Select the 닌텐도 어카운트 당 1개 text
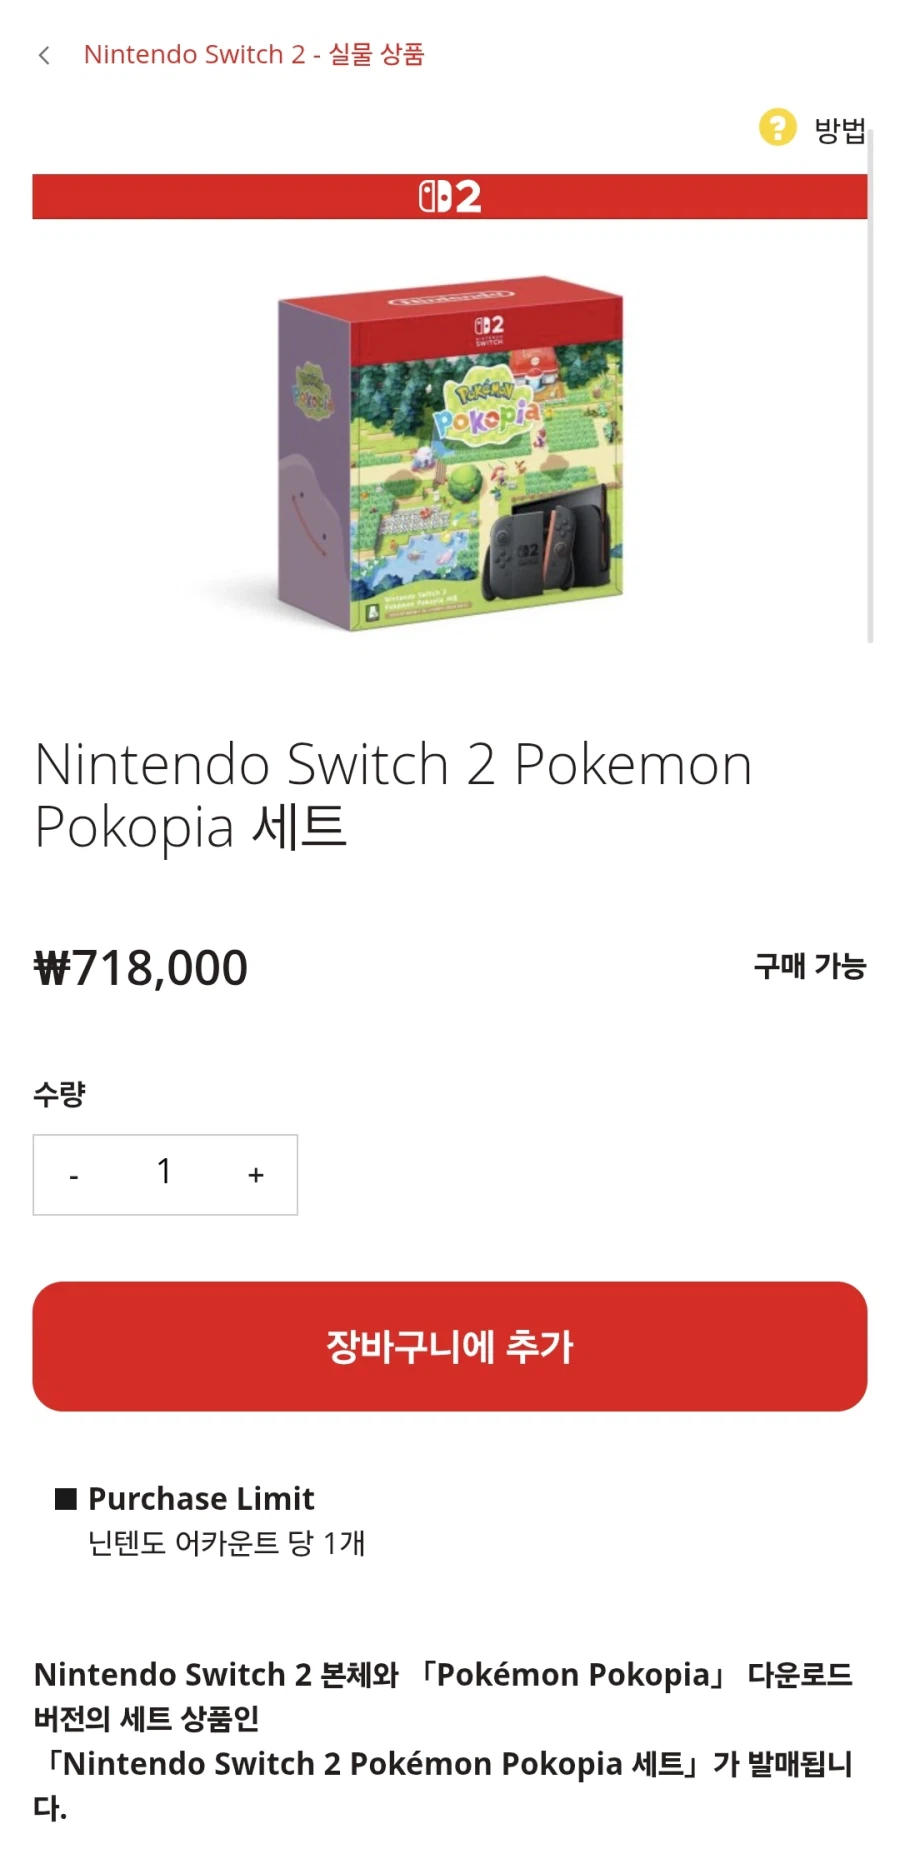The width and height of the screenshot is (900, 1864). 226,1543
